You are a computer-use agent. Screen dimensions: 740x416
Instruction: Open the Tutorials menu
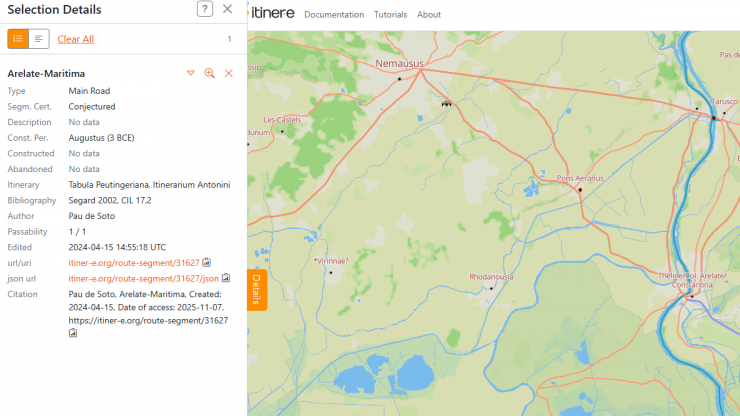pos(390,15)
